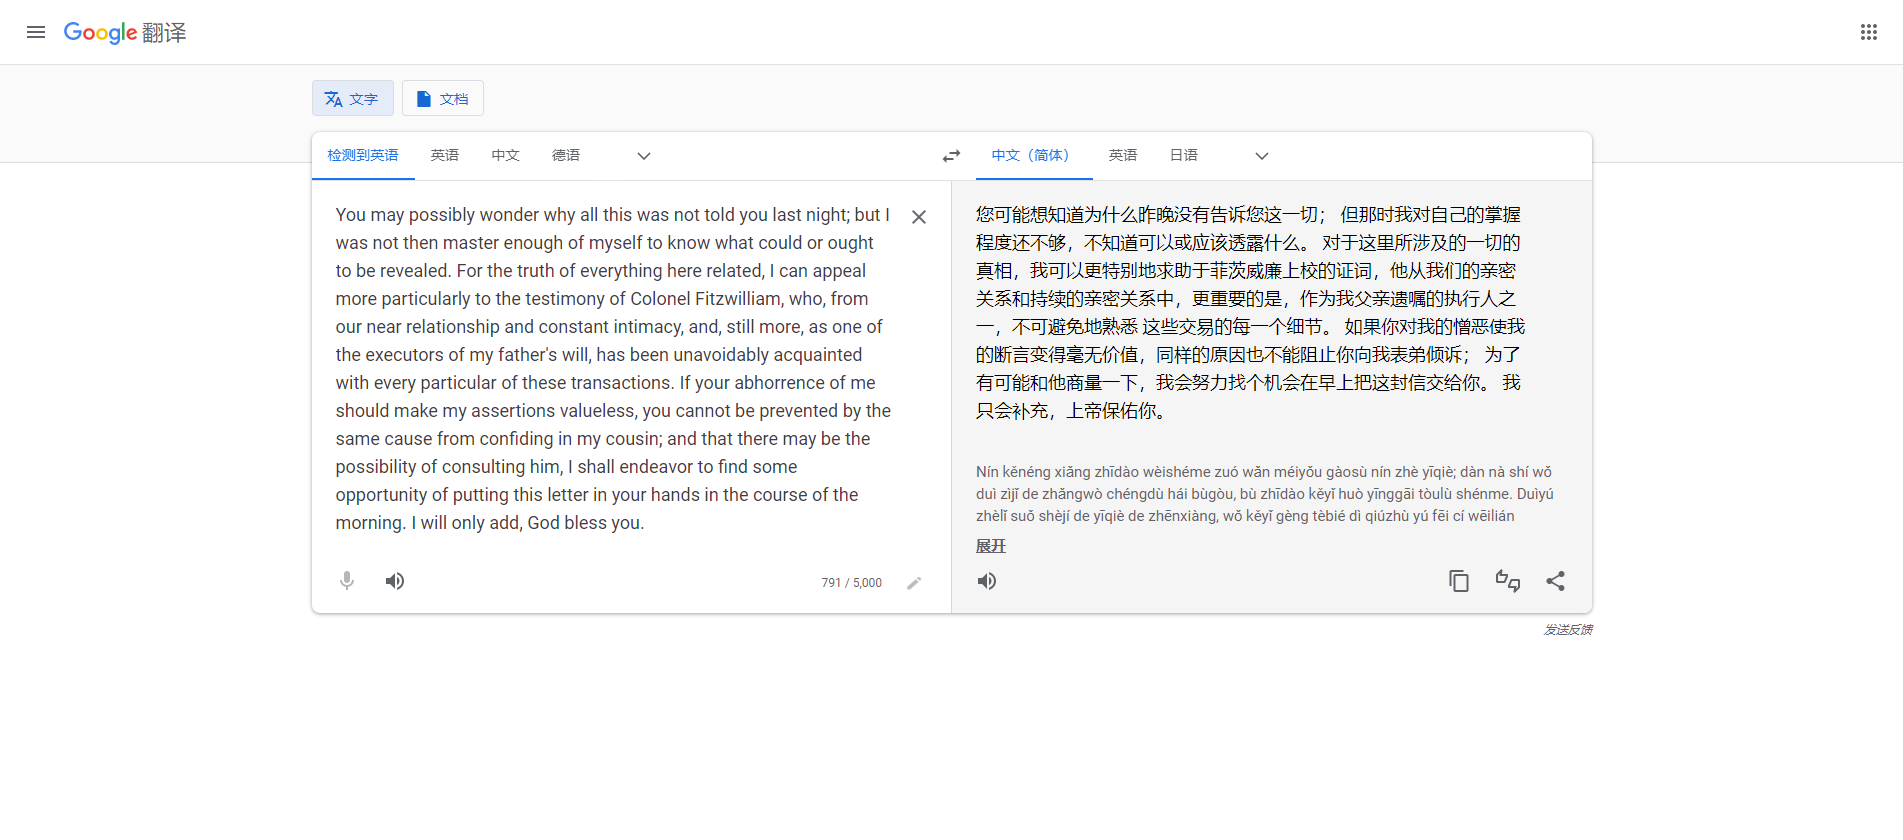The height and width of the screenshot is (840, 1903).
Task: Click the 发送反馈 feedback link
Action: pos(1567,630)
